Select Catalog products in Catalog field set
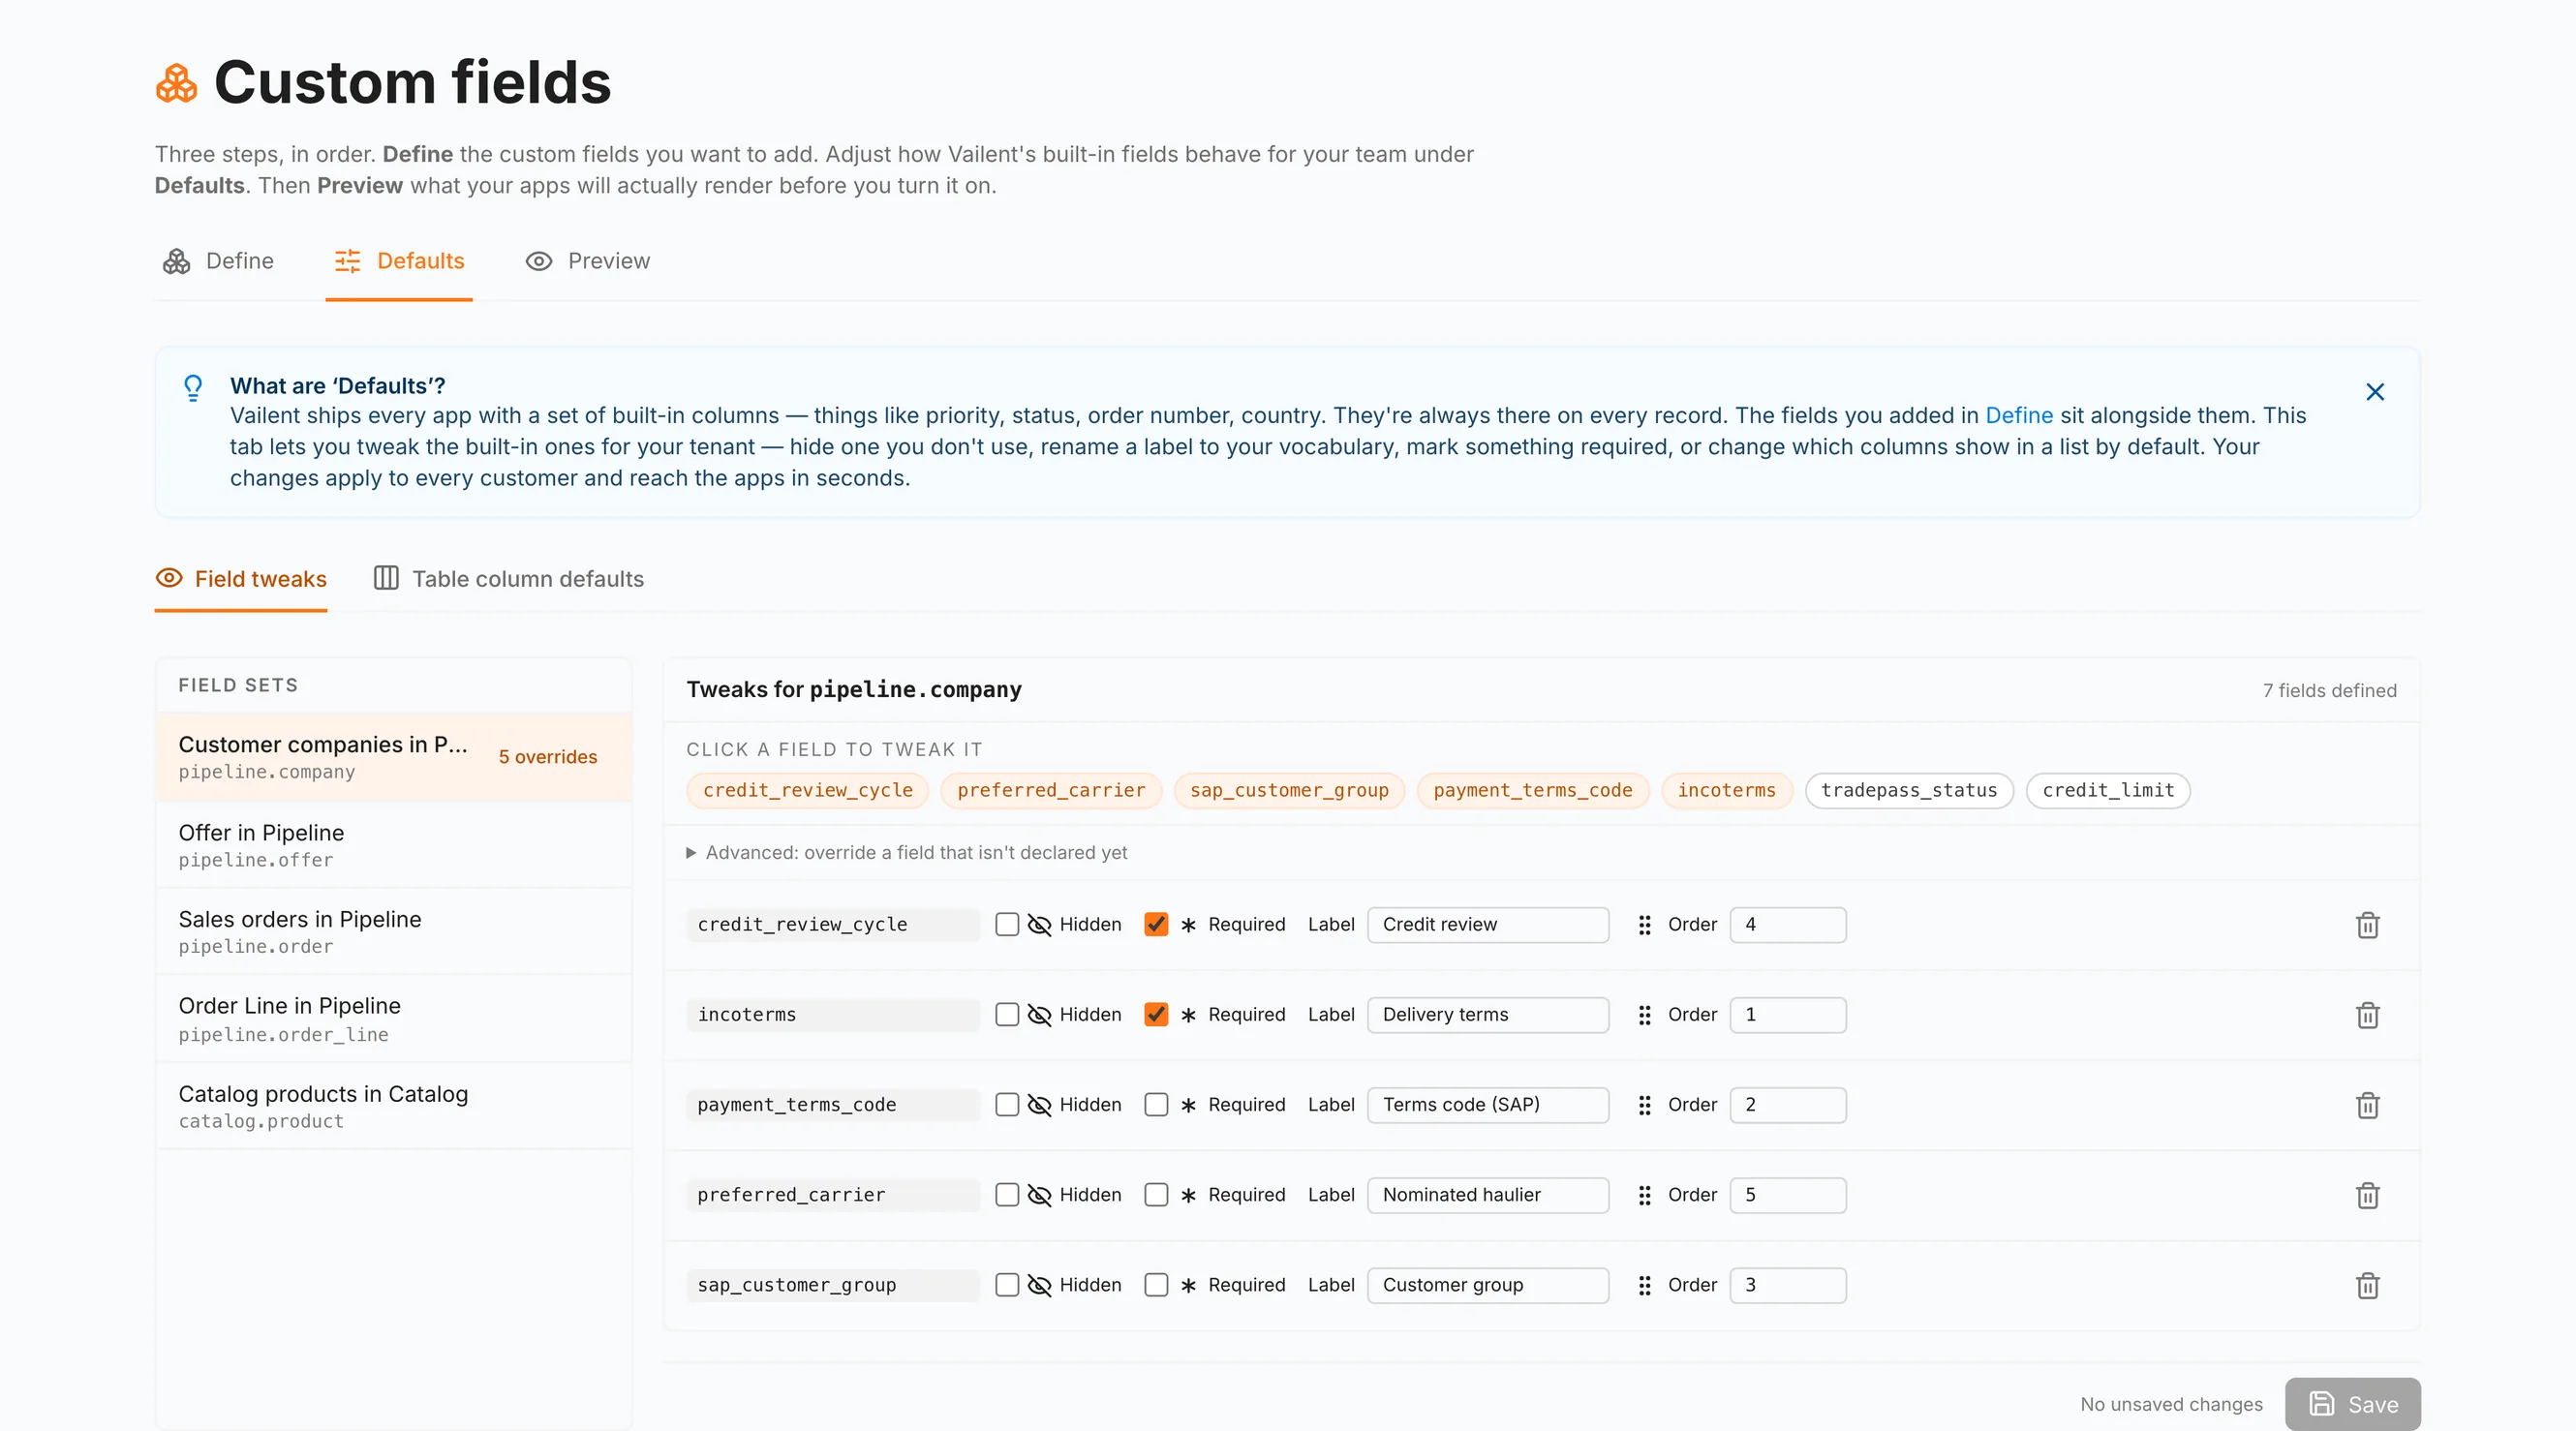 pos(394,1106)
